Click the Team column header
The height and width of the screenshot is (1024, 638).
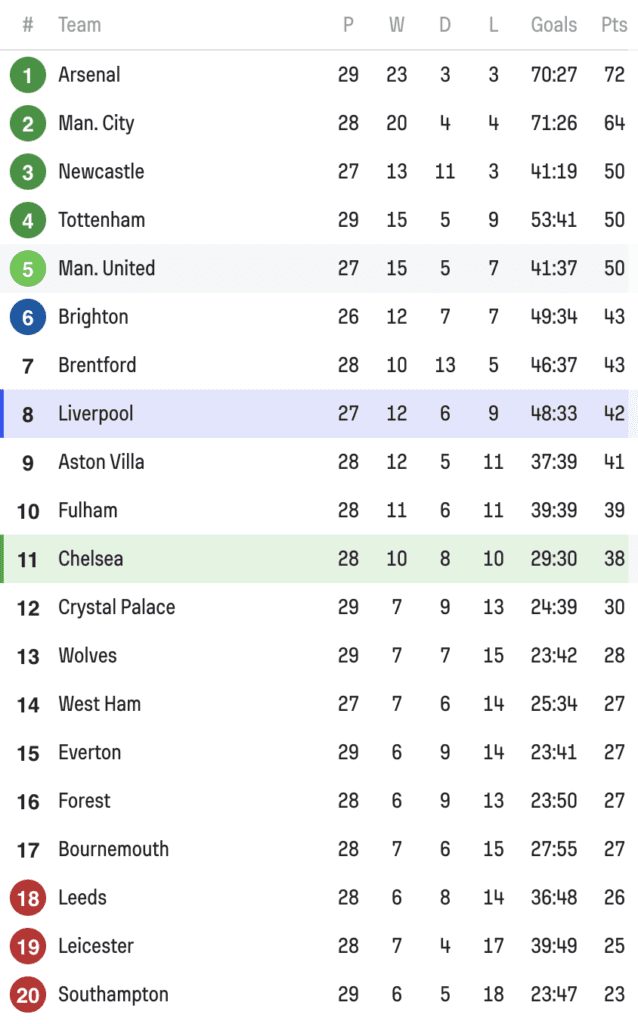point(80,25)
